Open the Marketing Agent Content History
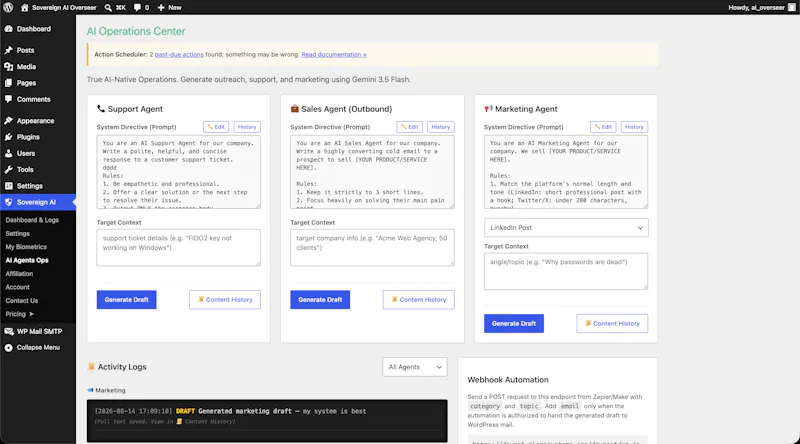This screenshot has height=444, width=800. [612, 324]
